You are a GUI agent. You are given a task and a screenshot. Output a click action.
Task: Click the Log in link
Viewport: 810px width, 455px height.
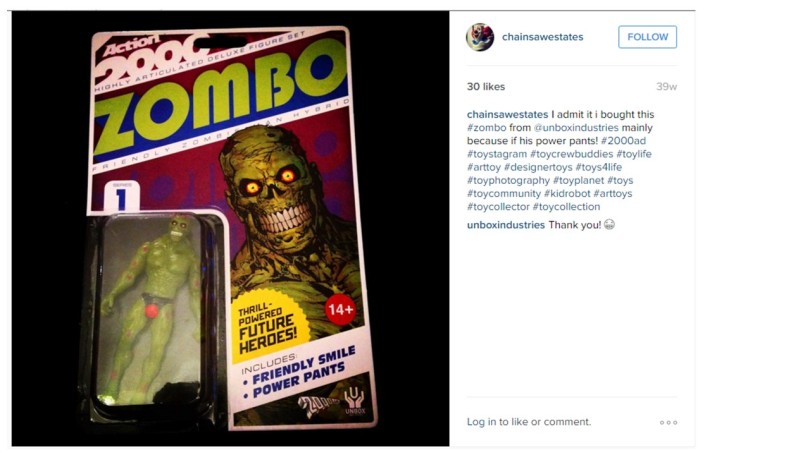click(x=481, y=422)
